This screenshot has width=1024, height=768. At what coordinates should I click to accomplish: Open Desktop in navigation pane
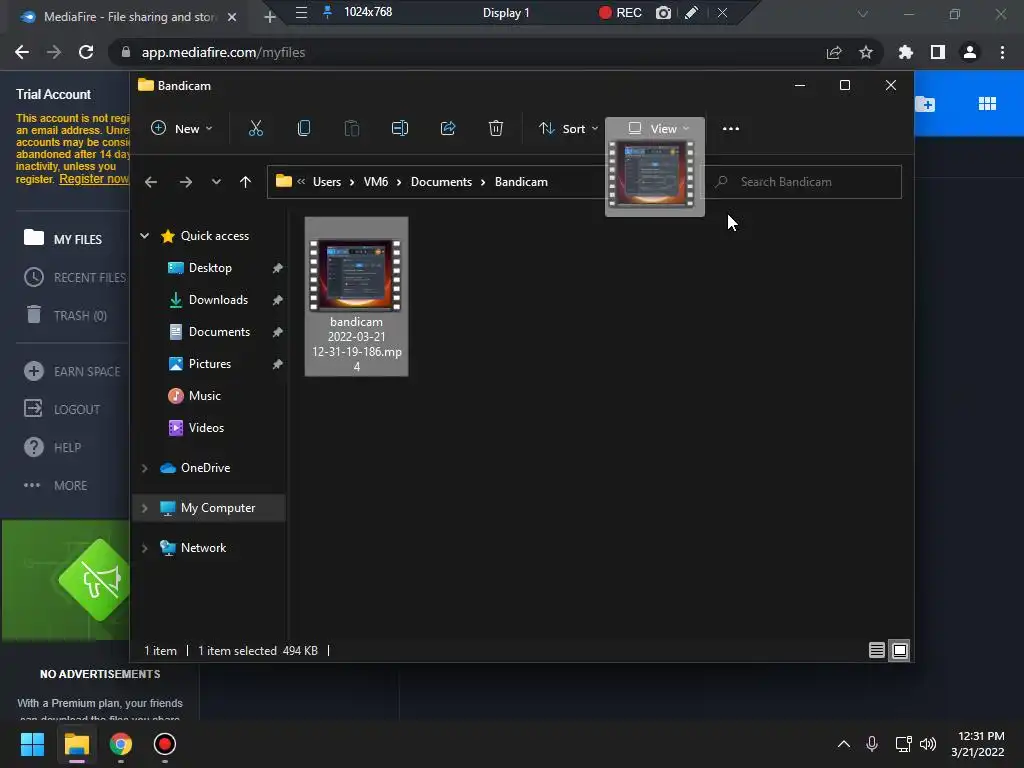coord(210,268)
